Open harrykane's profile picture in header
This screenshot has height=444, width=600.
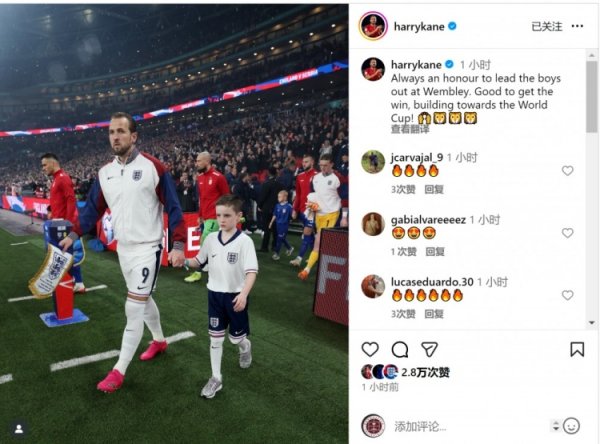pos(373,26)
